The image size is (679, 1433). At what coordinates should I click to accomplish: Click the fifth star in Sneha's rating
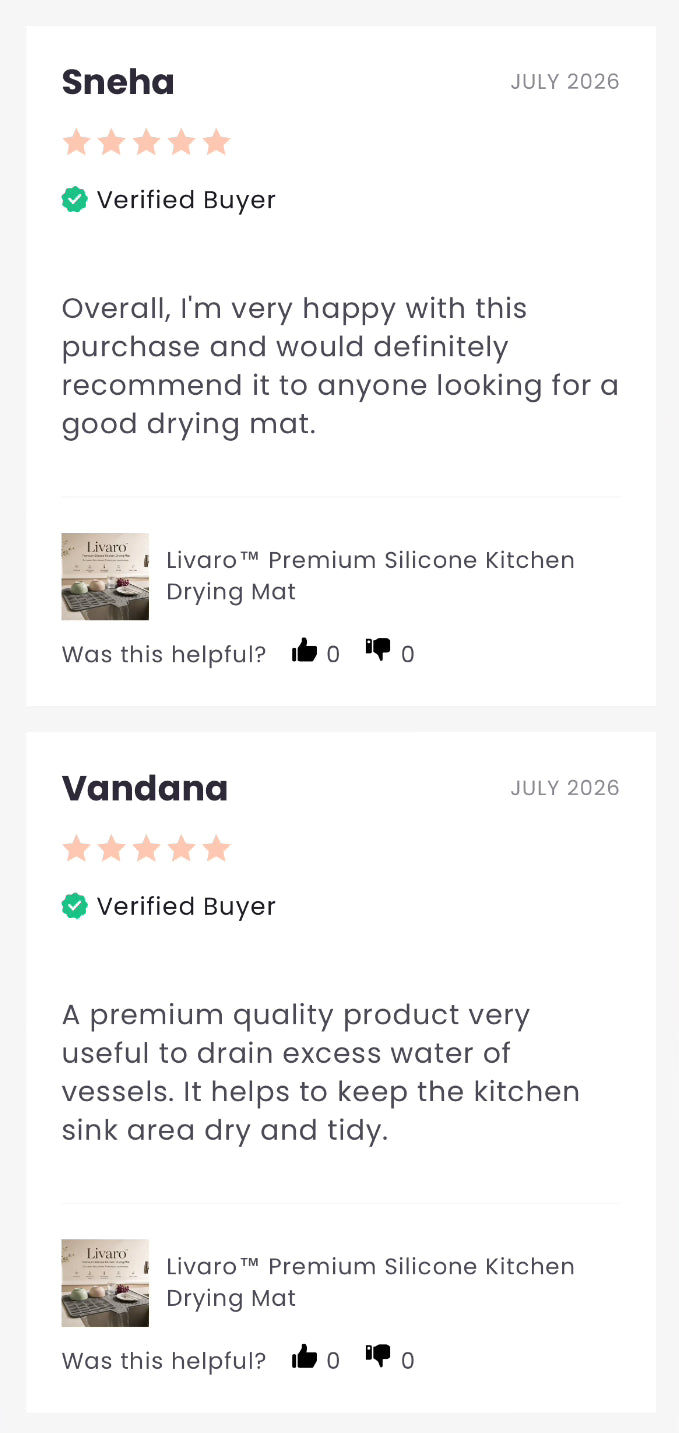(216, 143)
